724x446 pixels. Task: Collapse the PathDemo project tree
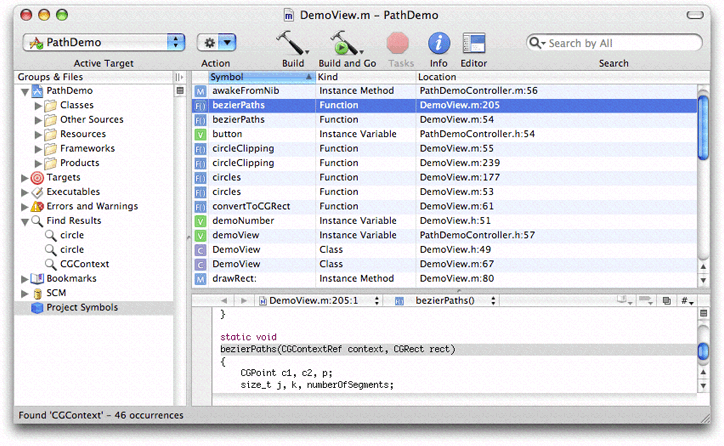point(23,91)
